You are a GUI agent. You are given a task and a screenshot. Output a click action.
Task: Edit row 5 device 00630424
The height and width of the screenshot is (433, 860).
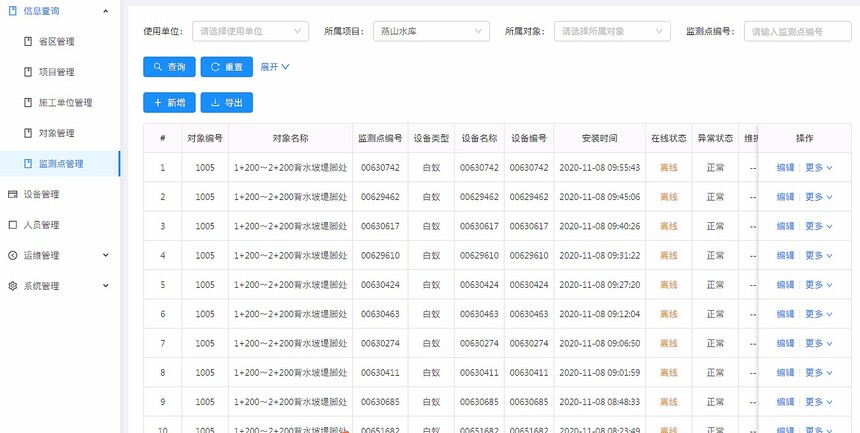[785, 284]
